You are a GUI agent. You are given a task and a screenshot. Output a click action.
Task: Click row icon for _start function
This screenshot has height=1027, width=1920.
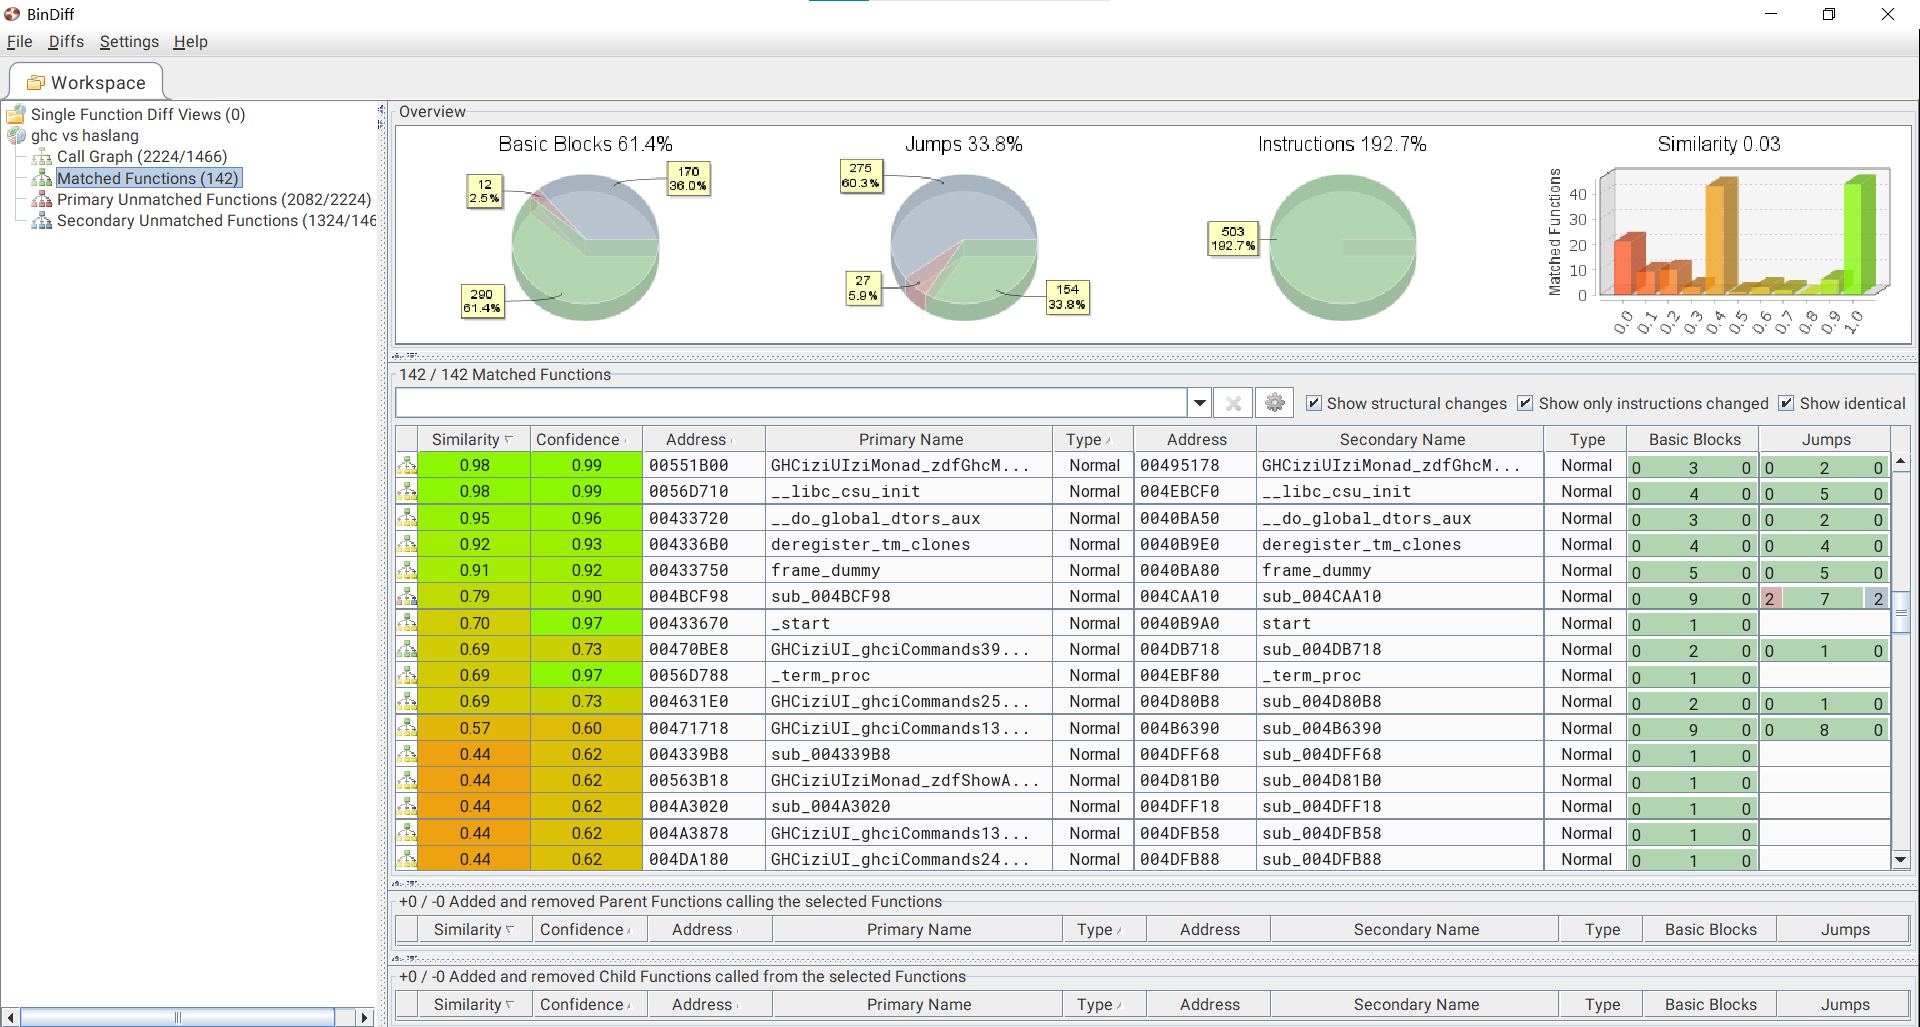407,623
